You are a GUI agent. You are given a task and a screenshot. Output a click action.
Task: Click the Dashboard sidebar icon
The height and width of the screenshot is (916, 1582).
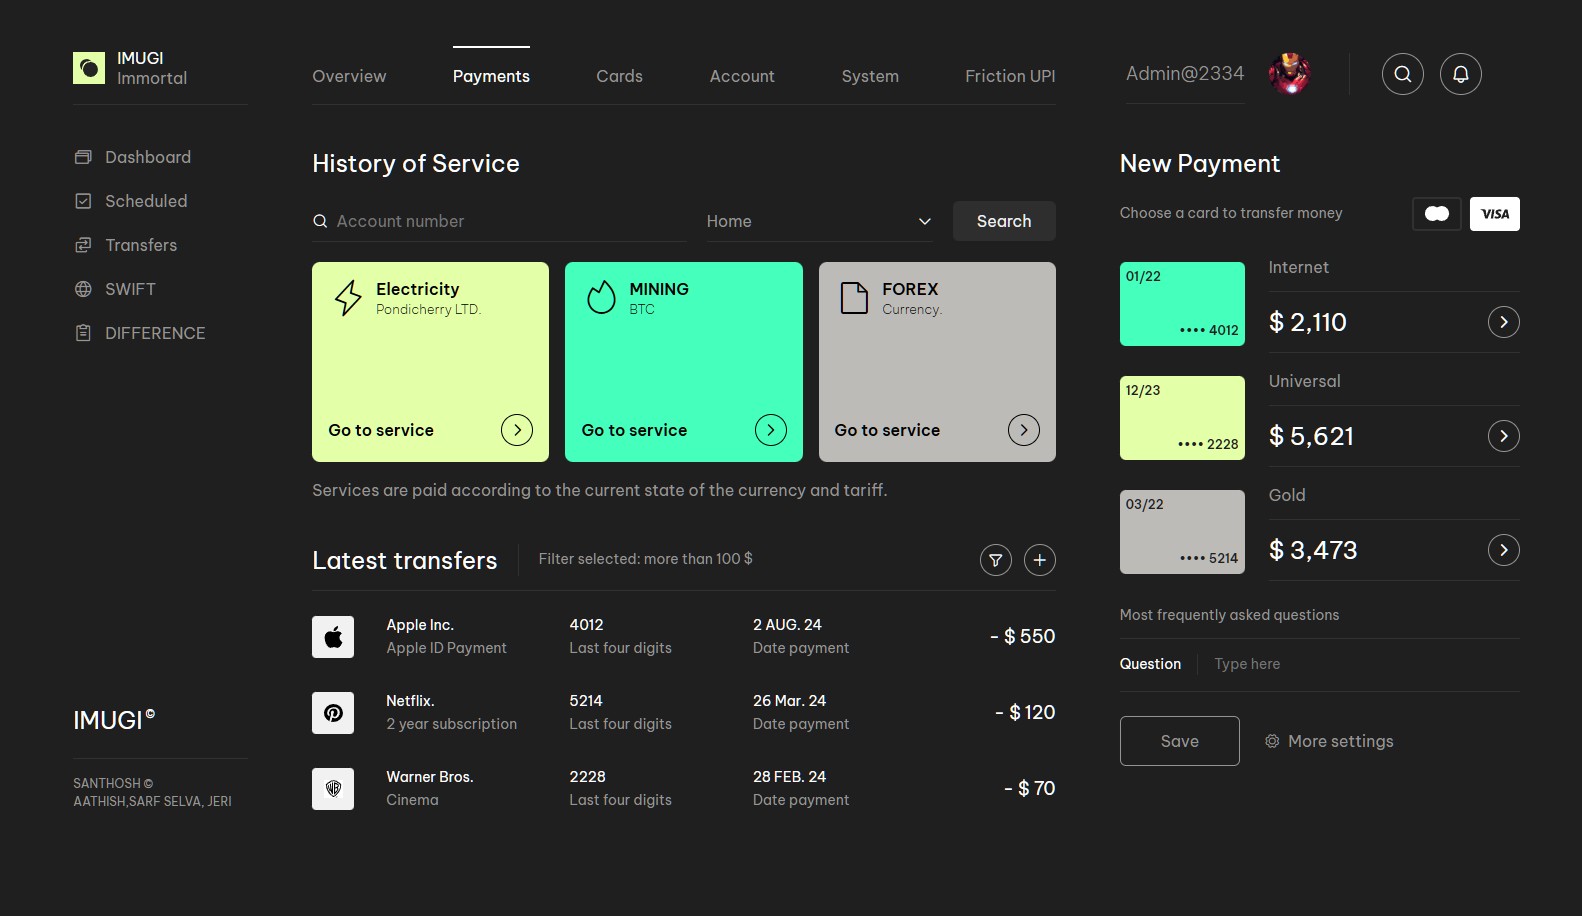(83, 157)
